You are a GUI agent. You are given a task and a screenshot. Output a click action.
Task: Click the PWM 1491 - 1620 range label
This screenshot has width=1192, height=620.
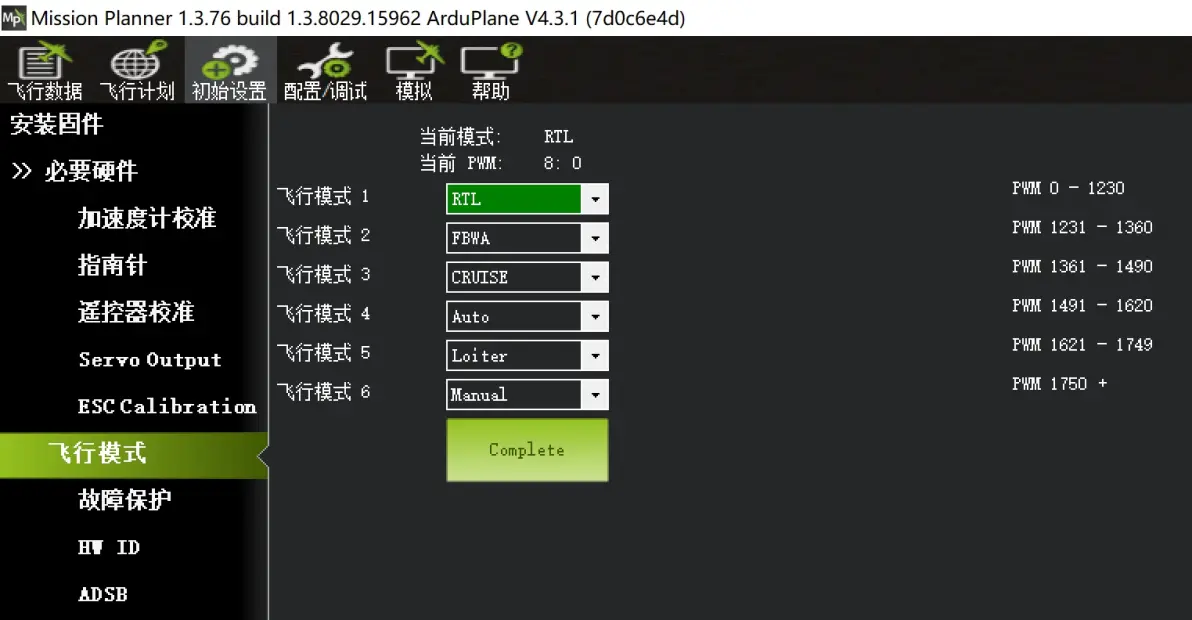[1083, 305]
